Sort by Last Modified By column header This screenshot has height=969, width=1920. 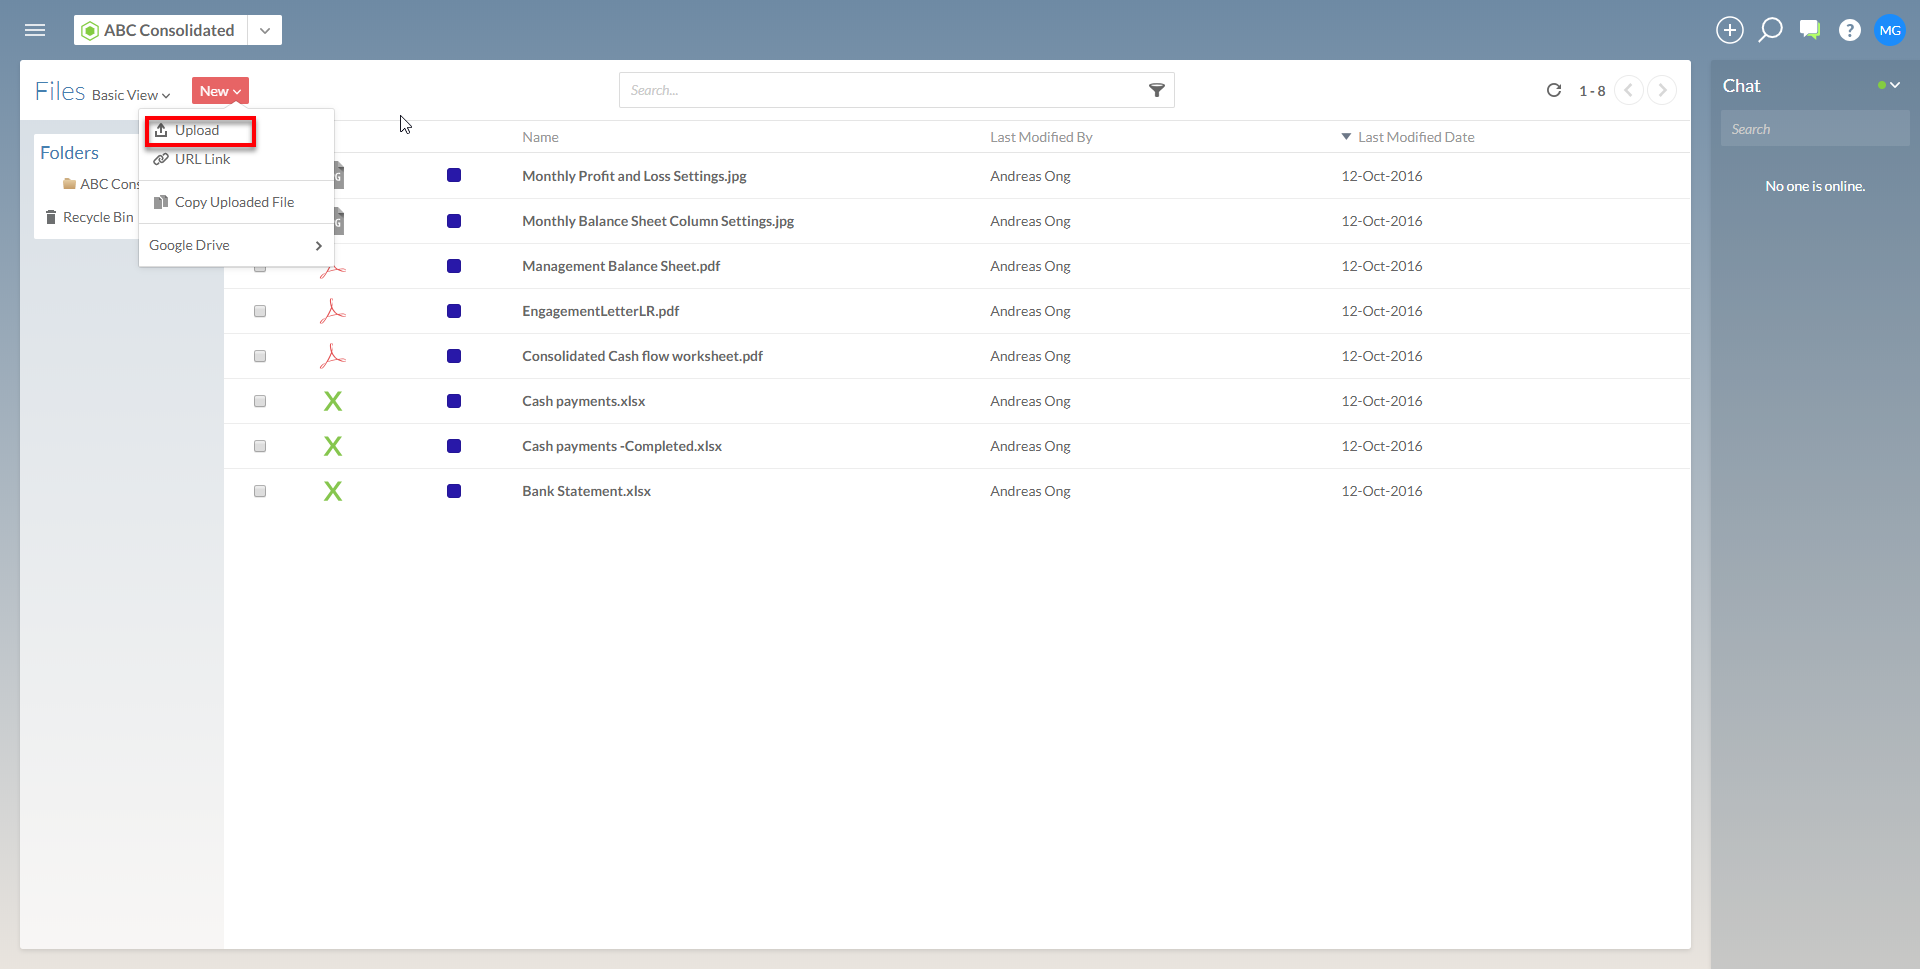[x=1041, y=137]
